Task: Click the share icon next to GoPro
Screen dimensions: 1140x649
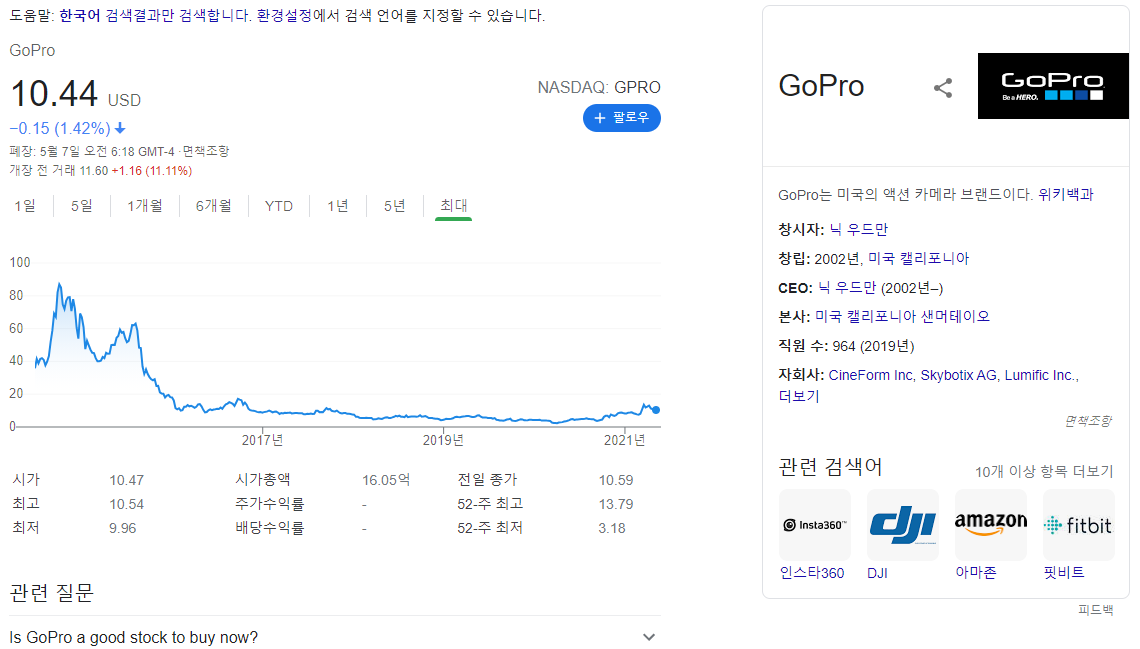Action: [942, 88]
